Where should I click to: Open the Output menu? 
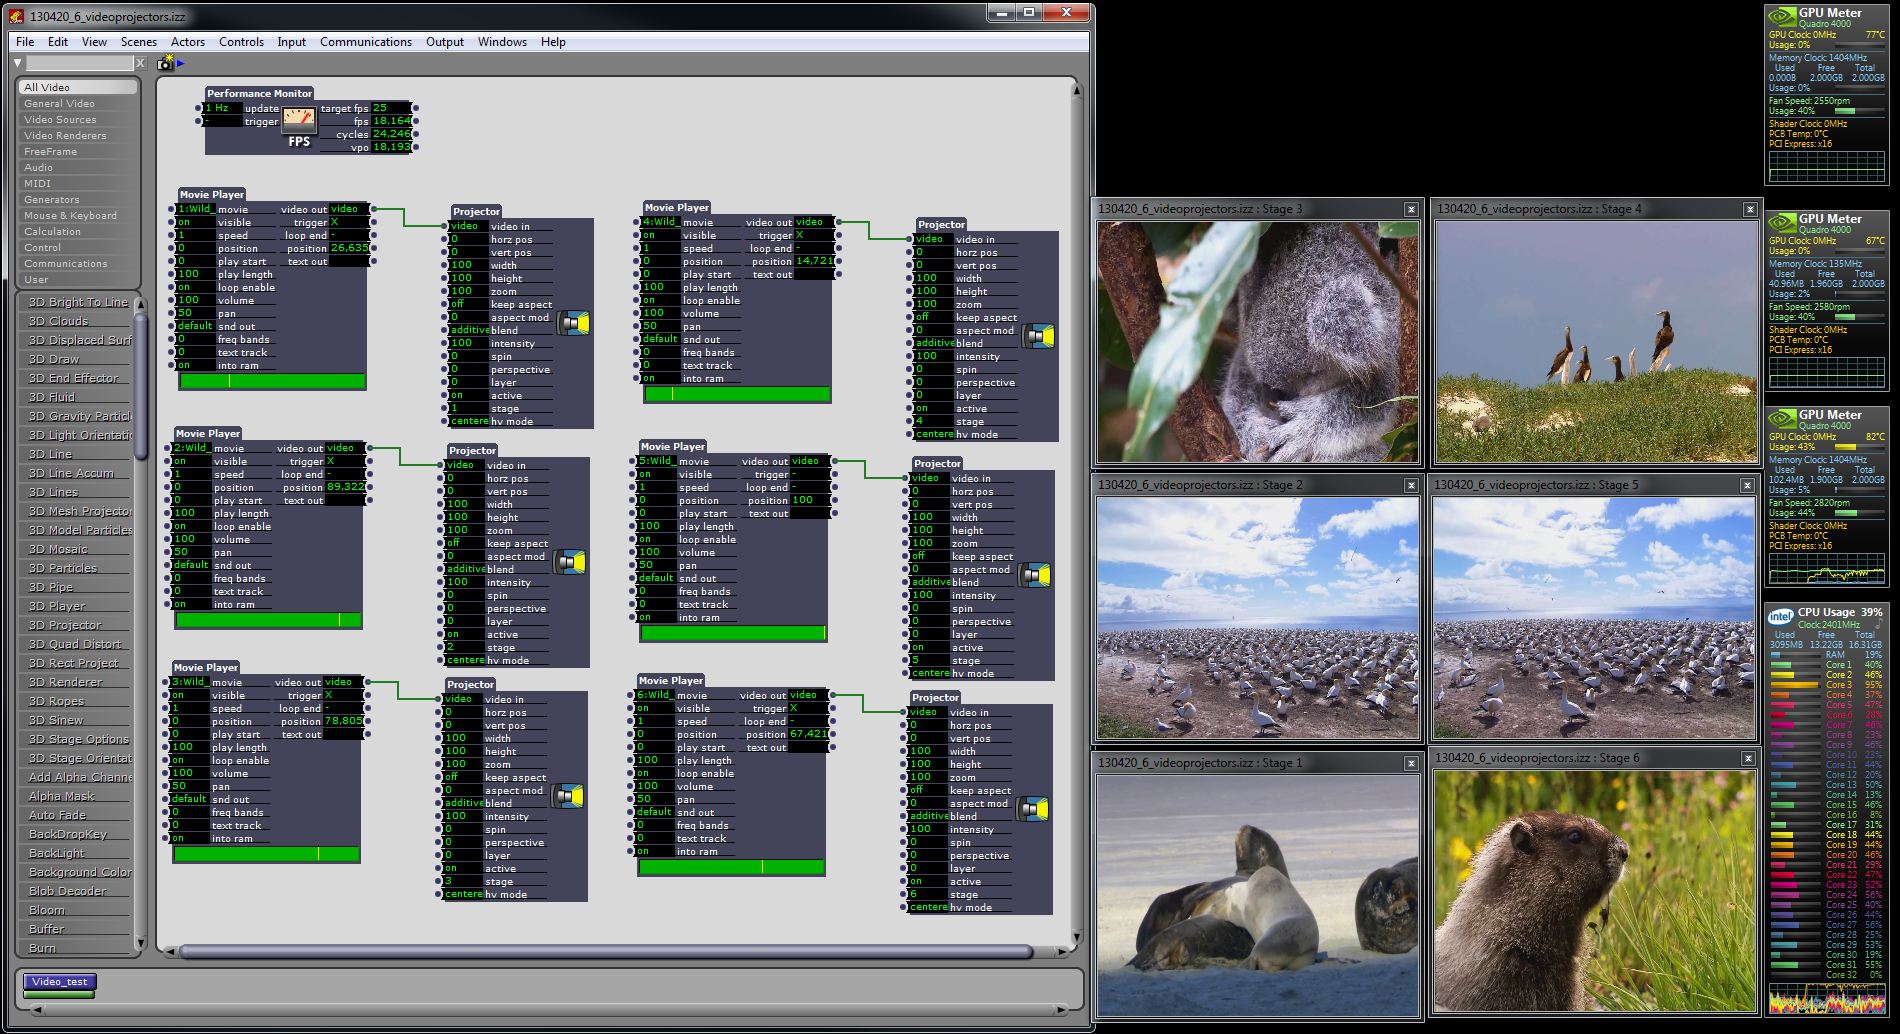point(445,42)
